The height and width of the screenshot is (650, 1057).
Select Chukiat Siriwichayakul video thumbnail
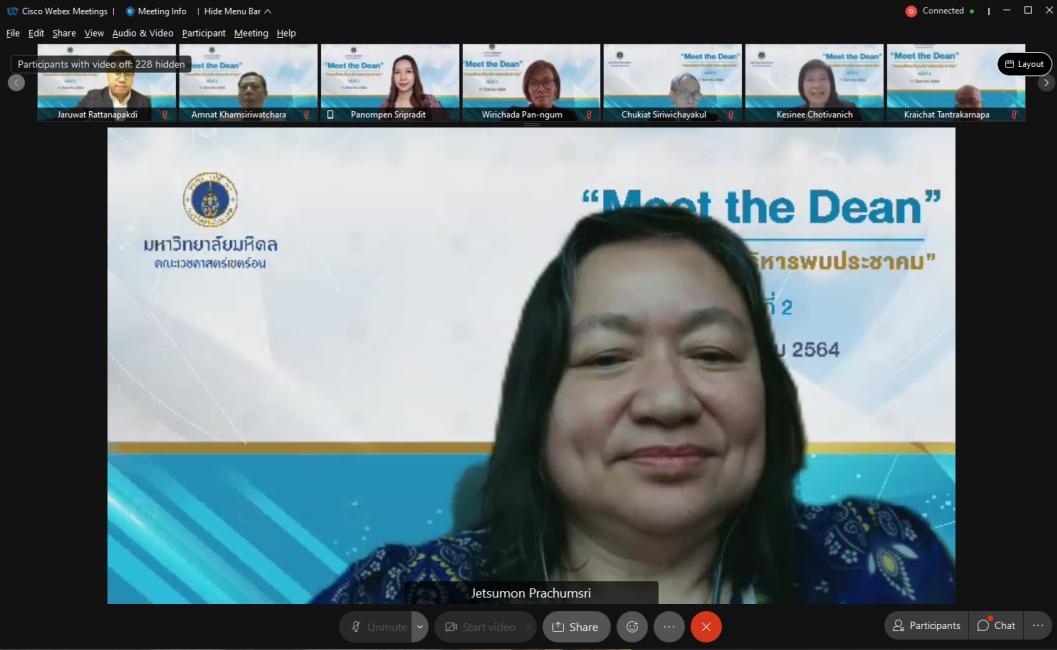point(673,82)
